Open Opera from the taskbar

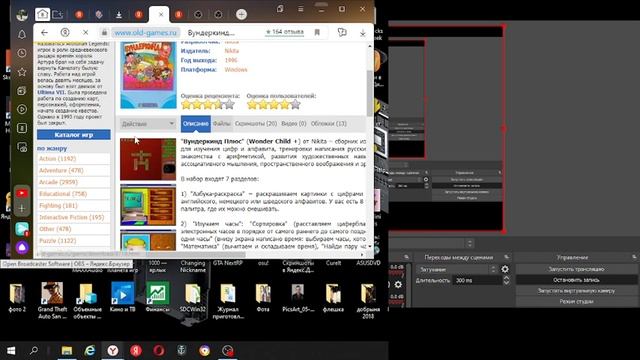pyautogui.click(x=159, y=351)
